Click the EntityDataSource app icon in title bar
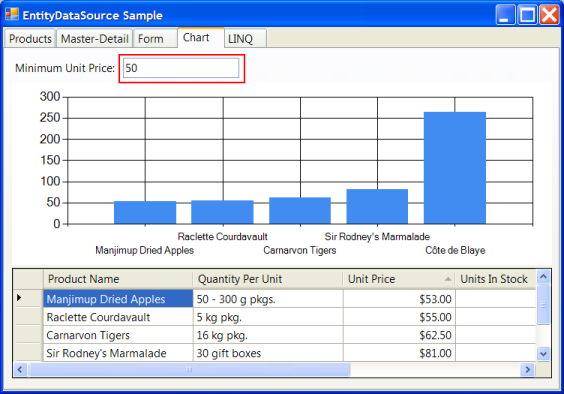Screen dimensions: 564x394 (x=12, y=15)
